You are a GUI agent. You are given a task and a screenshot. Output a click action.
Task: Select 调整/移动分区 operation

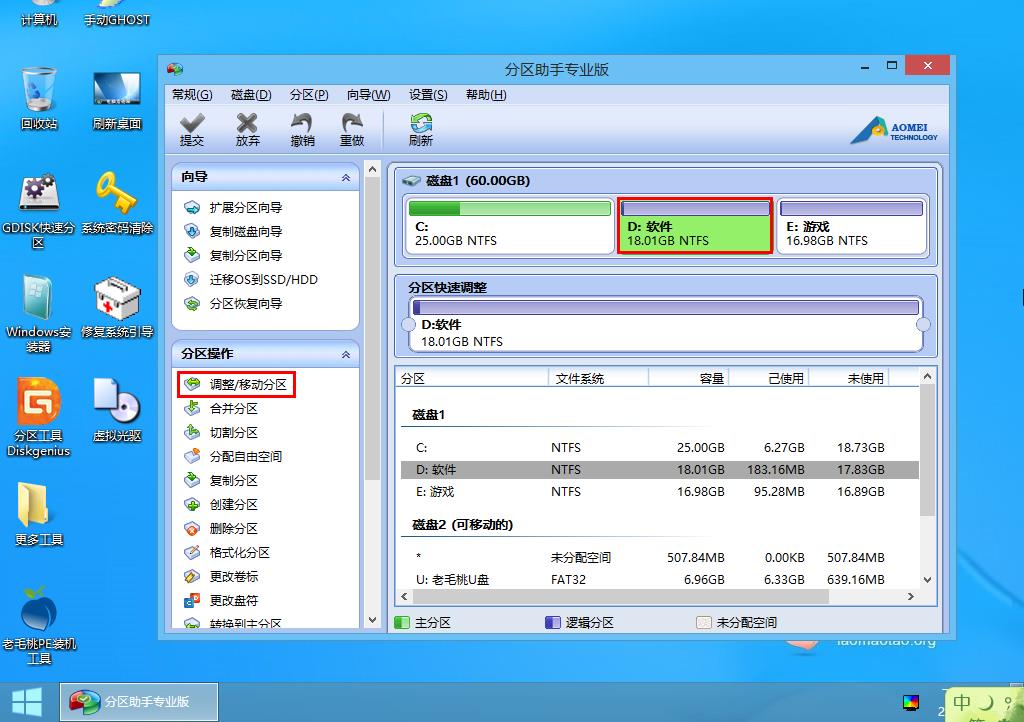click(247, 384)
